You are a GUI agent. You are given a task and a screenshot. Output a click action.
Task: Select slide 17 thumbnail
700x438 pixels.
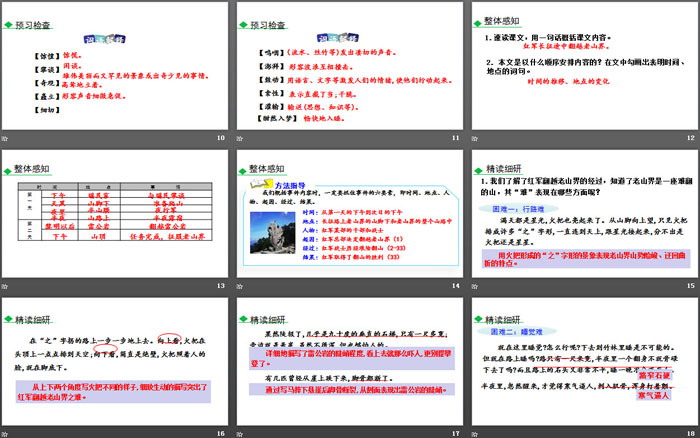pyautogui.click(x=350, y=360)
